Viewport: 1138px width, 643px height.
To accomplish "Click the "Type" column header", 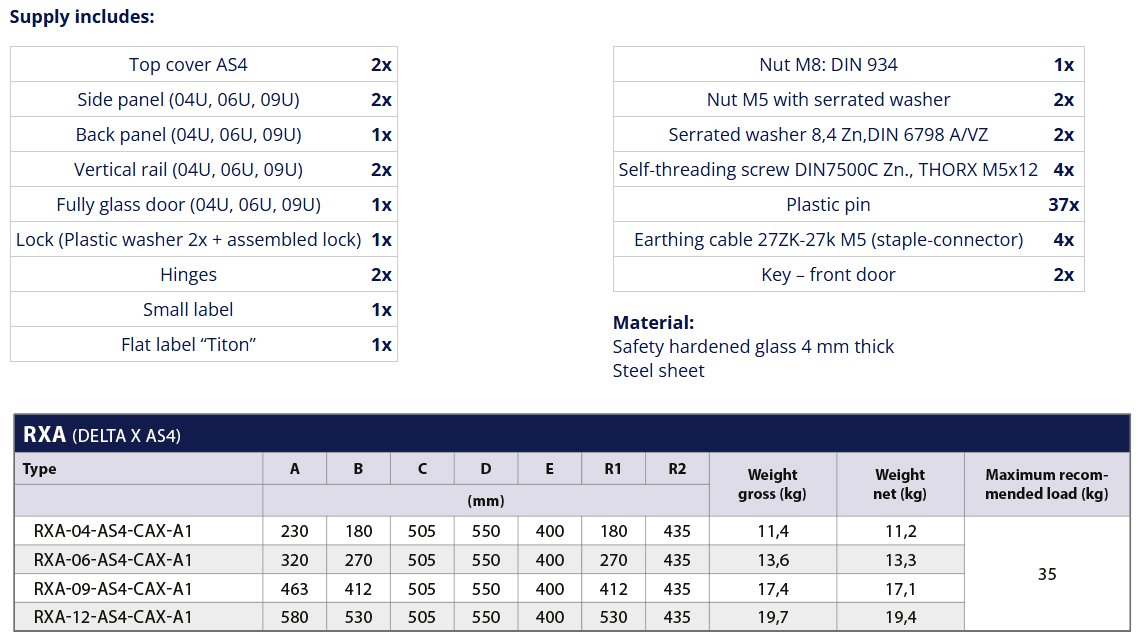I will coord(40,469).
